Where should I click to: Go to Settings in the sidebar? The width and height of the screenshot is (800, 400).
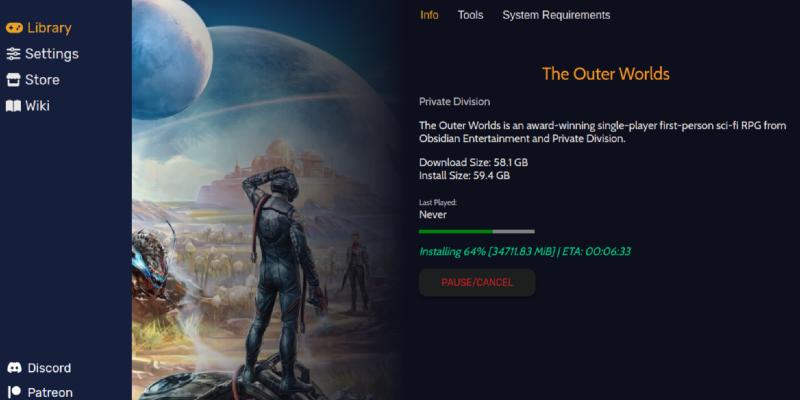pyautogui.click(x=42, y=54)
